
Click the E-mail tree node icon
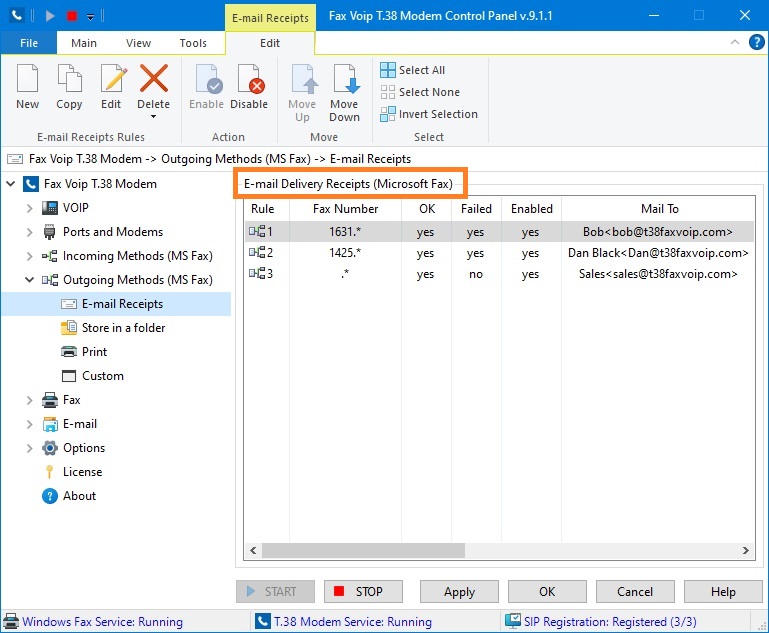coord(50,424)
